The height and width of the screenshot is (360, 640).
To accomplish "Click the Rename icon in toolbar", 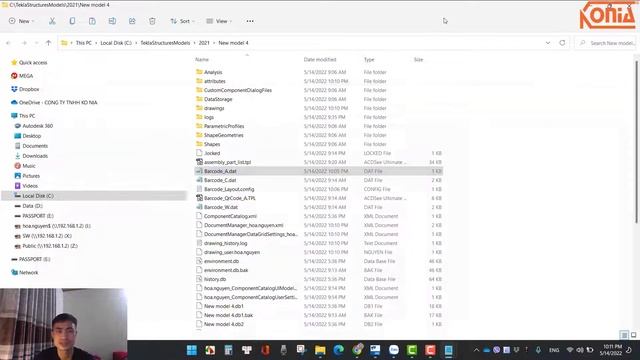I will click(112, 21).
